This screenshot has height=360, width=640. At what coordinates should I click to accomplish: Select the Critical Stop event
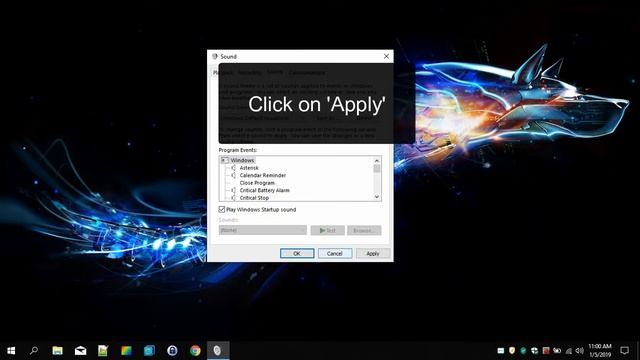tap(254, 198)
